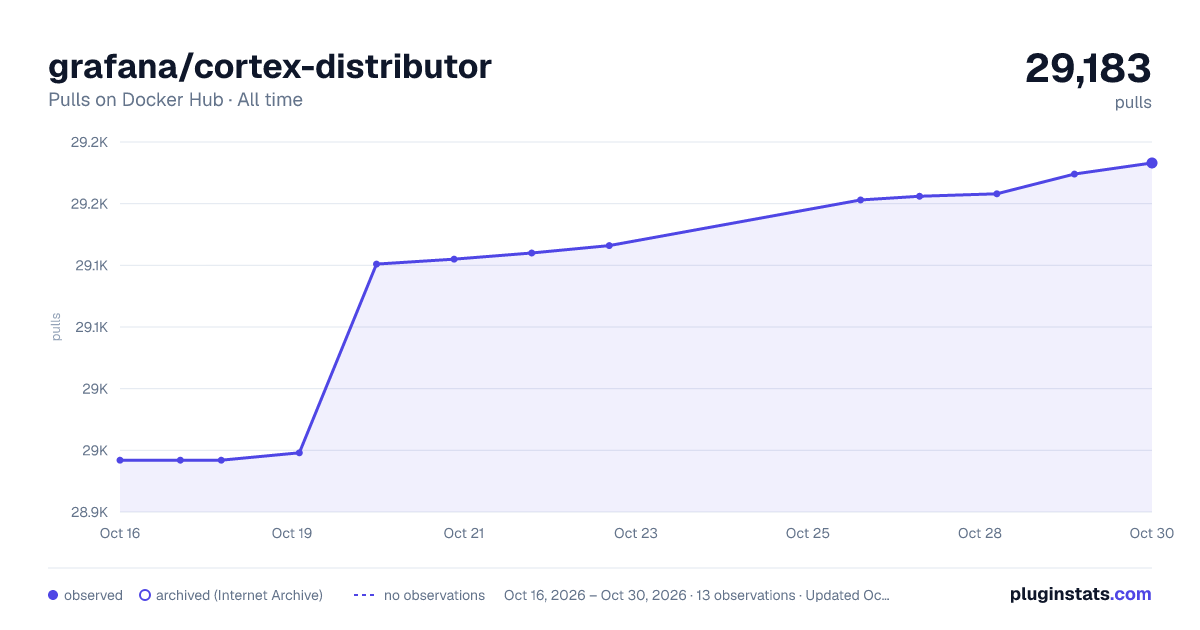
Task: Click the Oct 16 x-axis label
Action: tap(120, 533)
